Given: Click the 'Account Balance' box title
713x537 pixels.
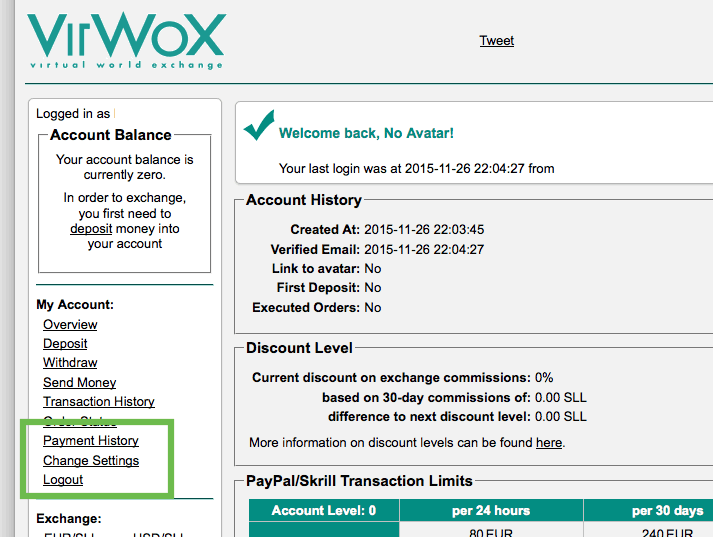Looking at the screenshot, I should coord(111,135).
